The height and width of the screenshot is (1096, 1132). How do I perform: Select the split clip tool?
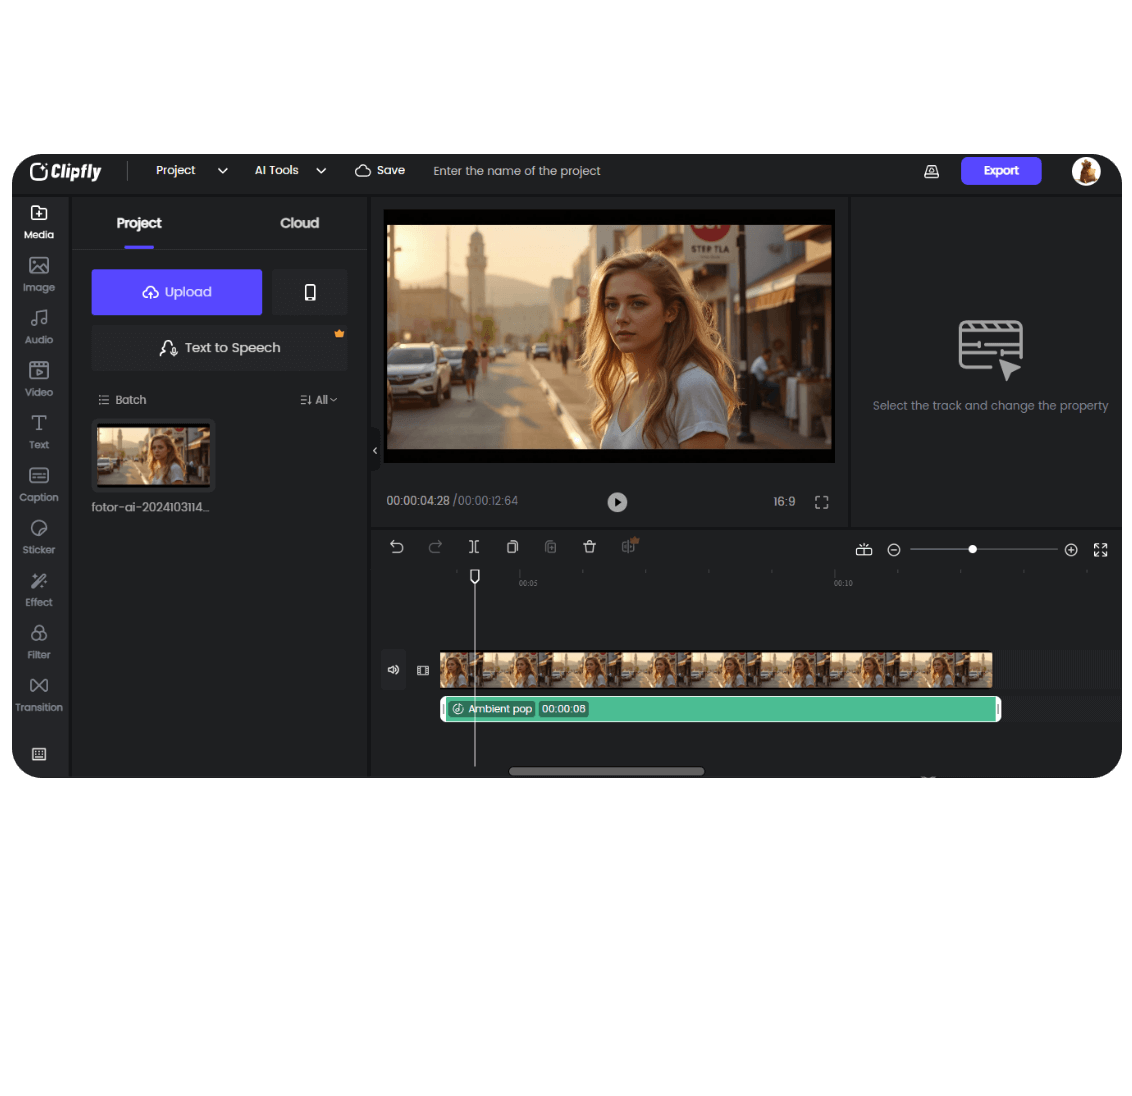474,546
